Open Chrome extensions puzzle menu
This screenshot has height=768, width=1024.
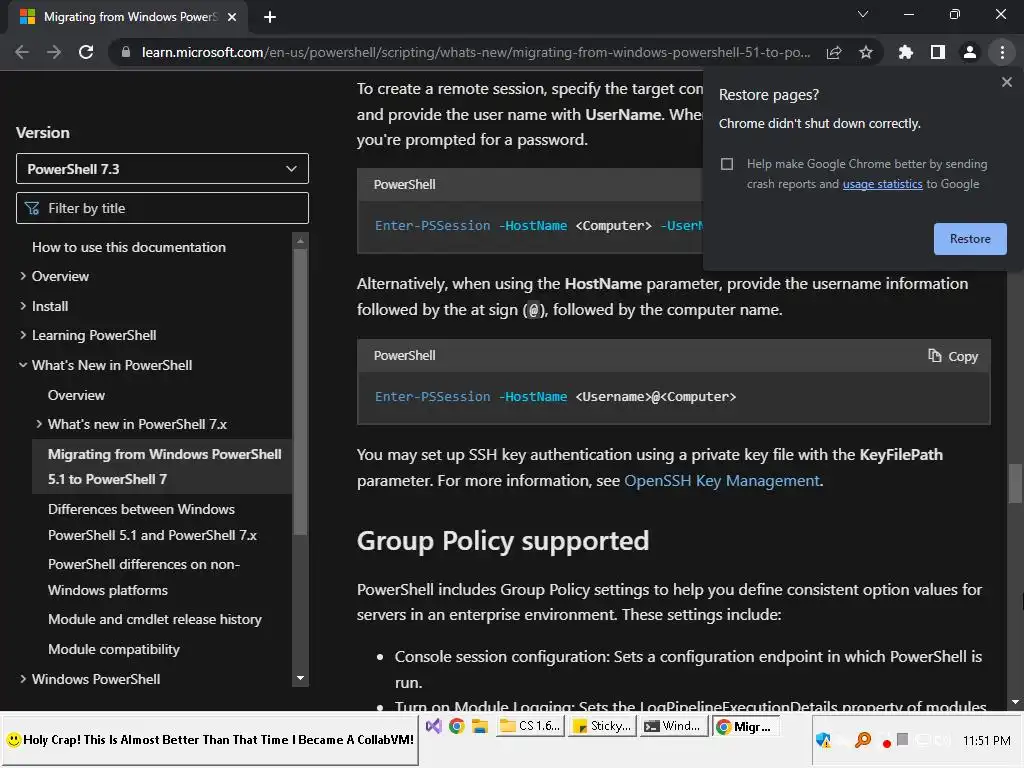905,52
